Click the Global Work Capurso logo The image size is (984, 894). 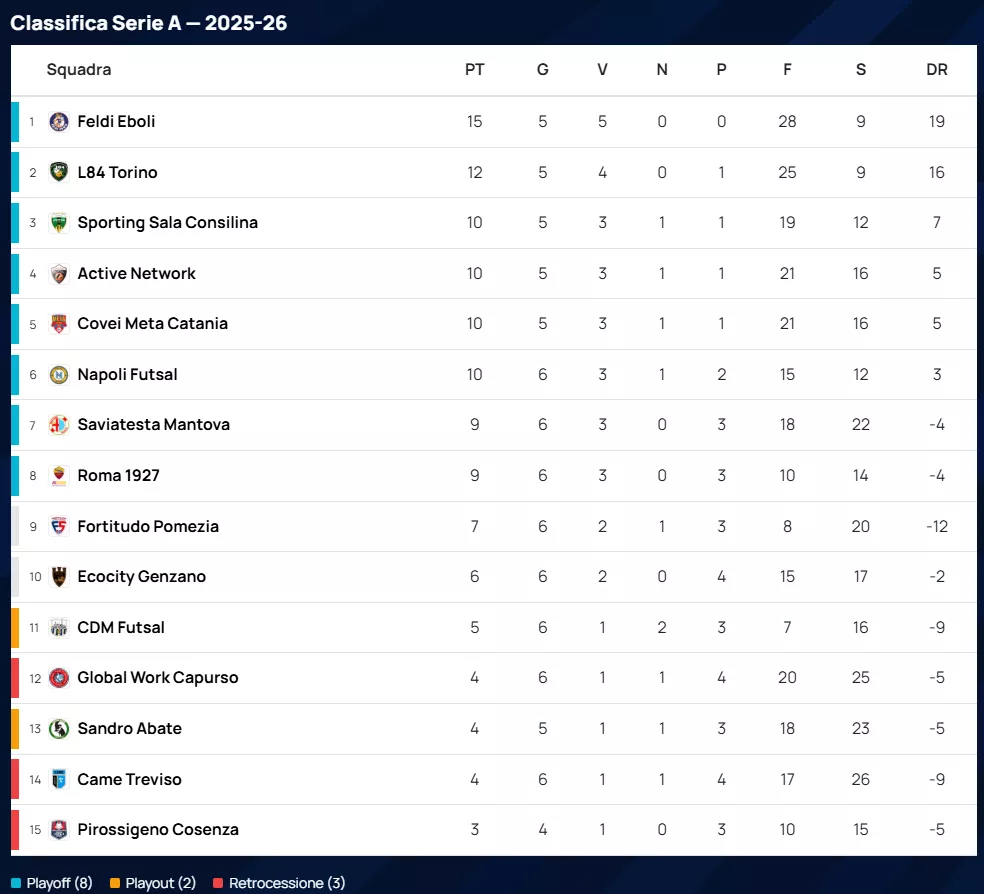59,678
